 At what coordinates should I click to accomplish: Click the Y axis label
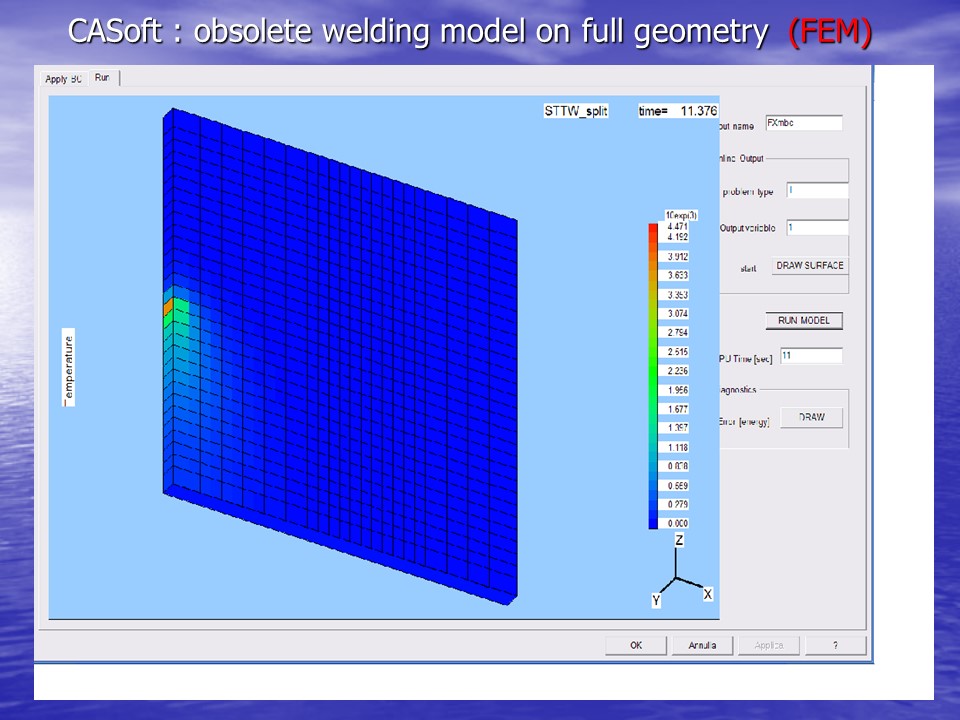(x=656, y=601)
